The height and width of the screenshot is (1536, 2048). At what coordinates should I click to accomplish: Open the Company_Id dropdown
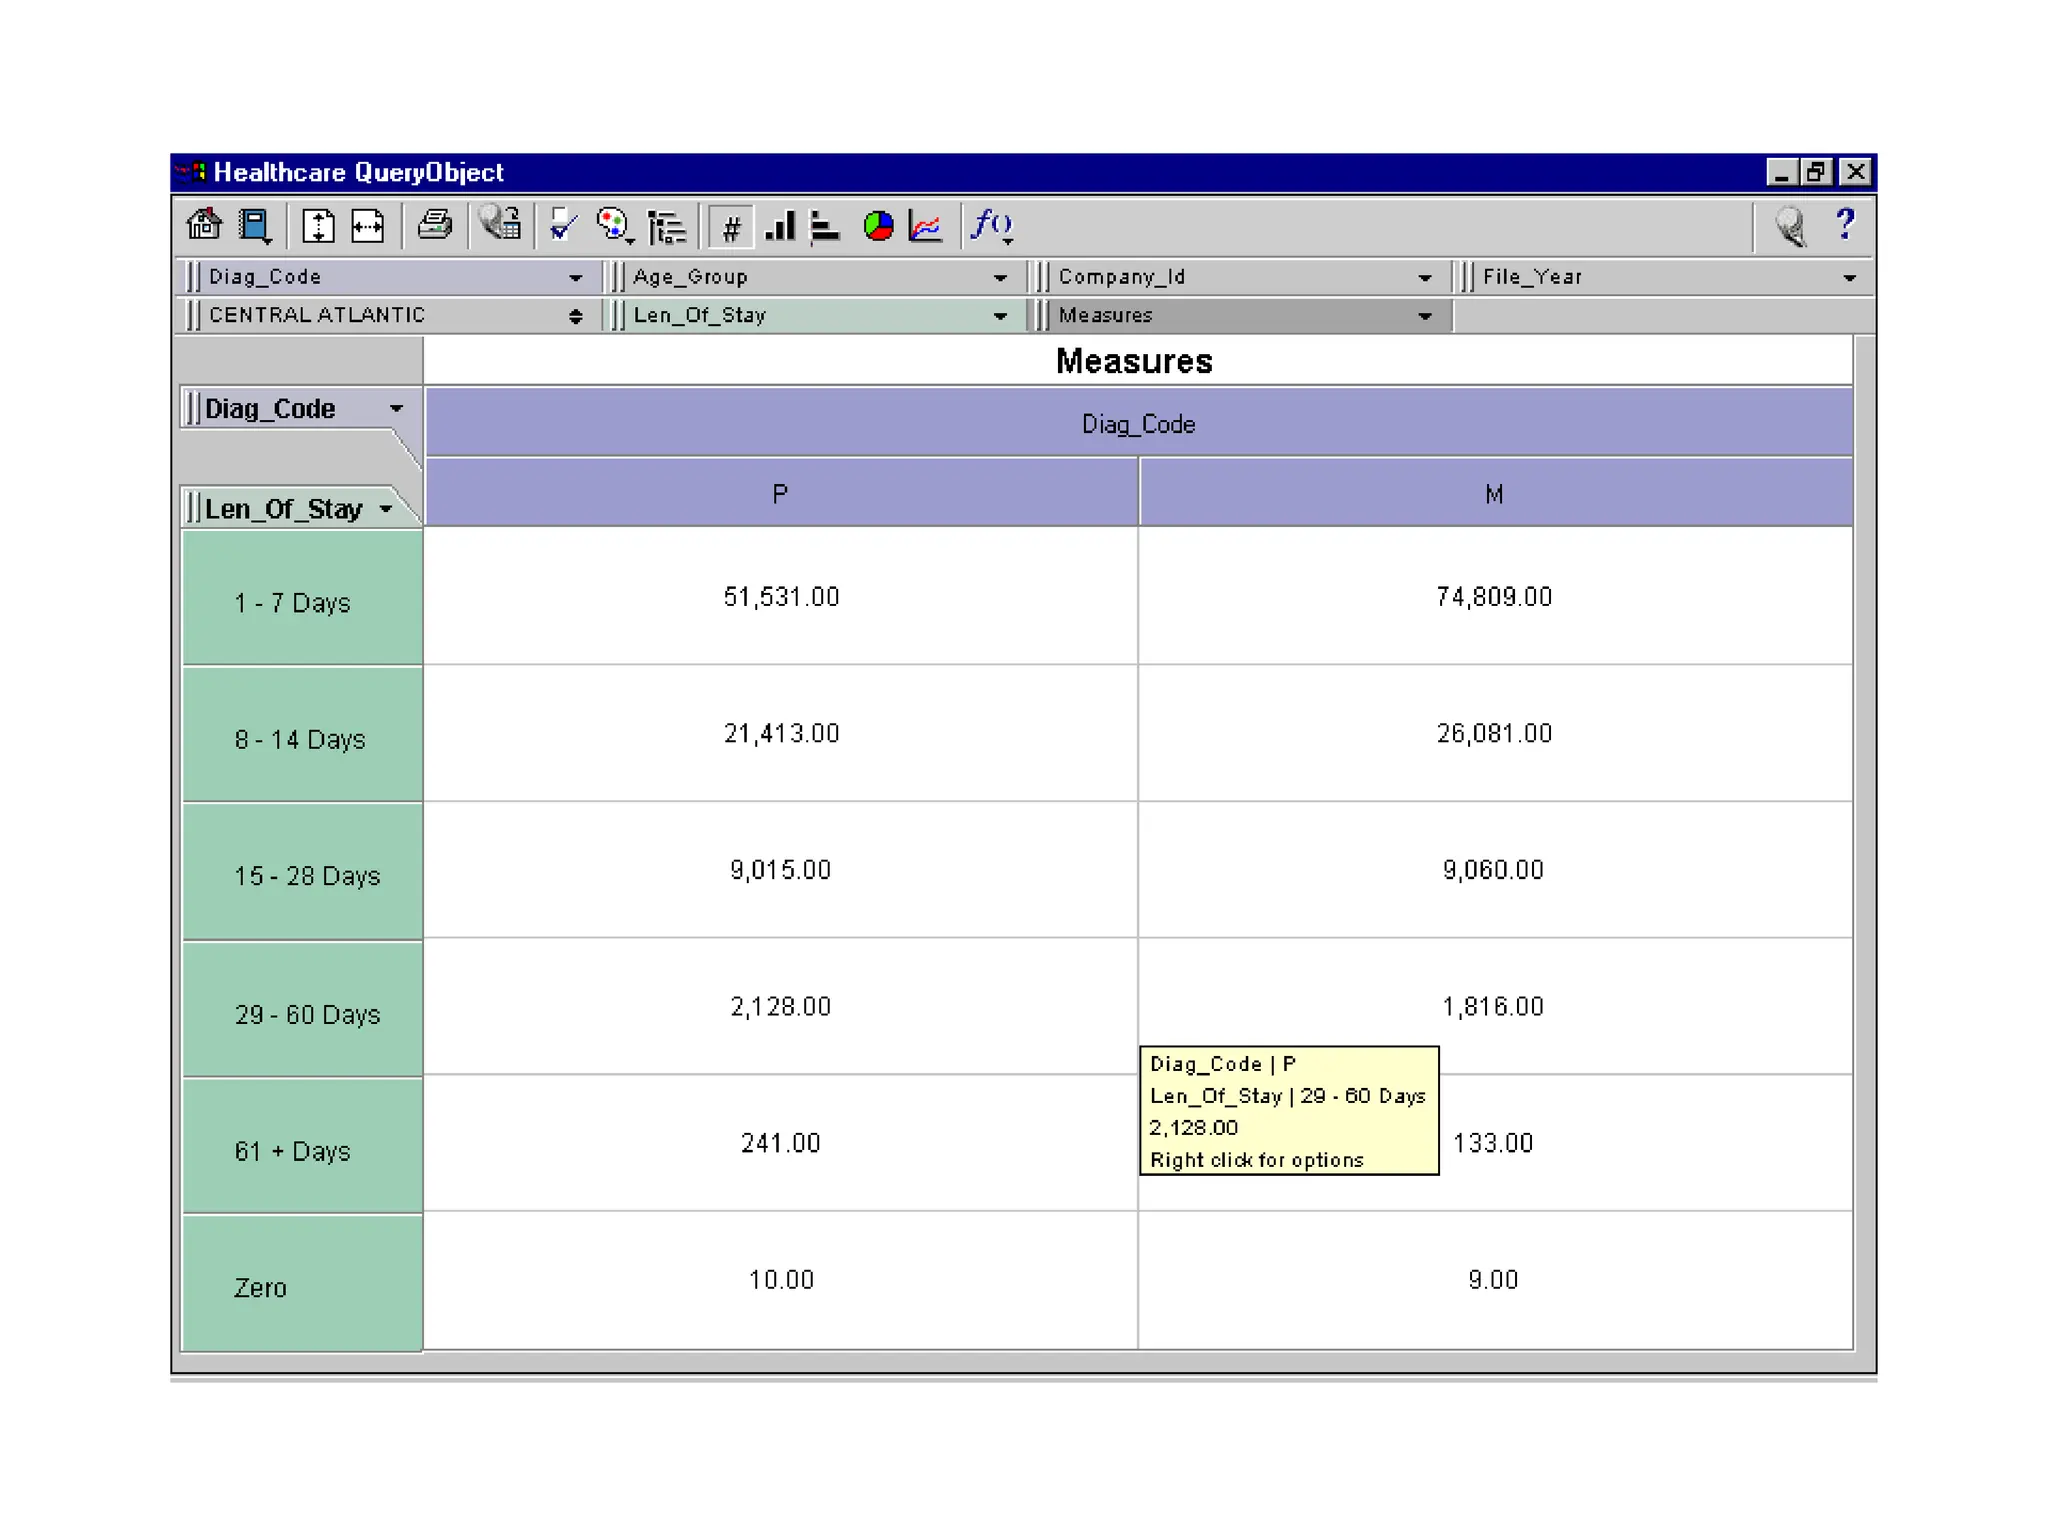pyautogui.click(x=1424, y=278)
